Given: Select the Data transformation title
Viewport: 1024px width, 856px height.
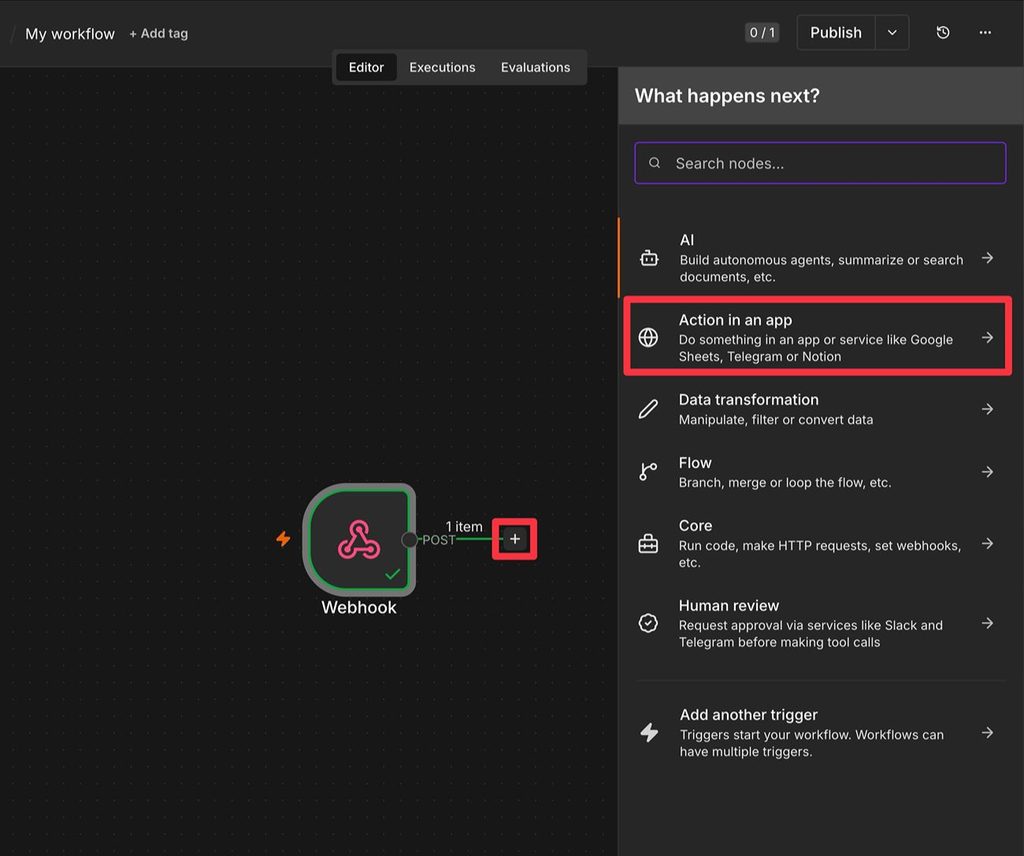Looking at the screenshot, I should coord(748,400).
